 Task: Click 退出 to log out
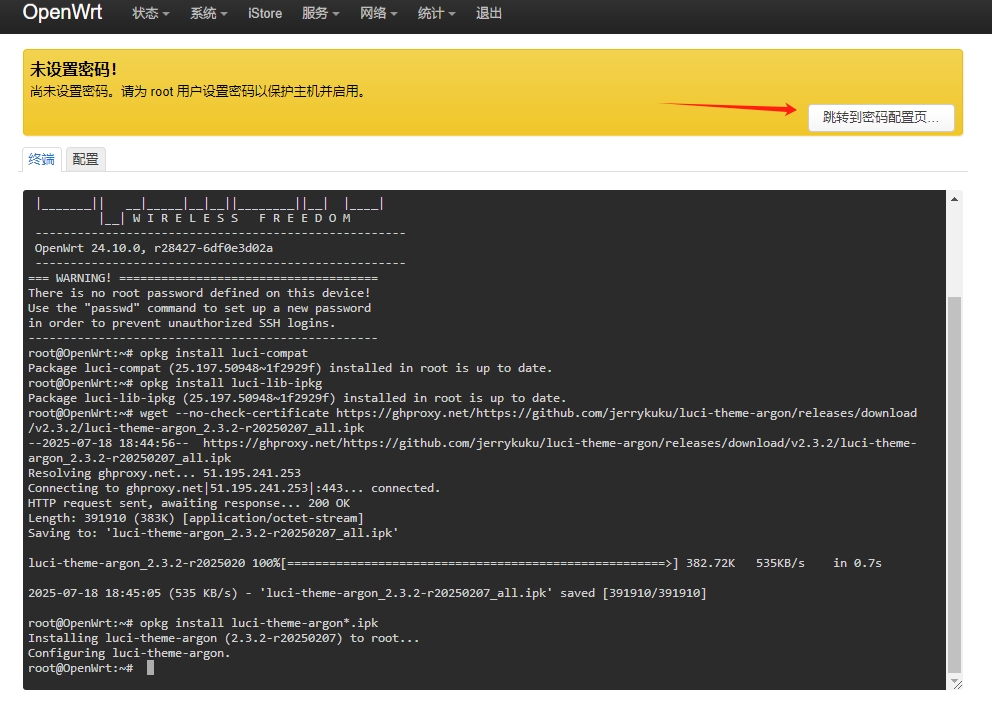[488, 13]
